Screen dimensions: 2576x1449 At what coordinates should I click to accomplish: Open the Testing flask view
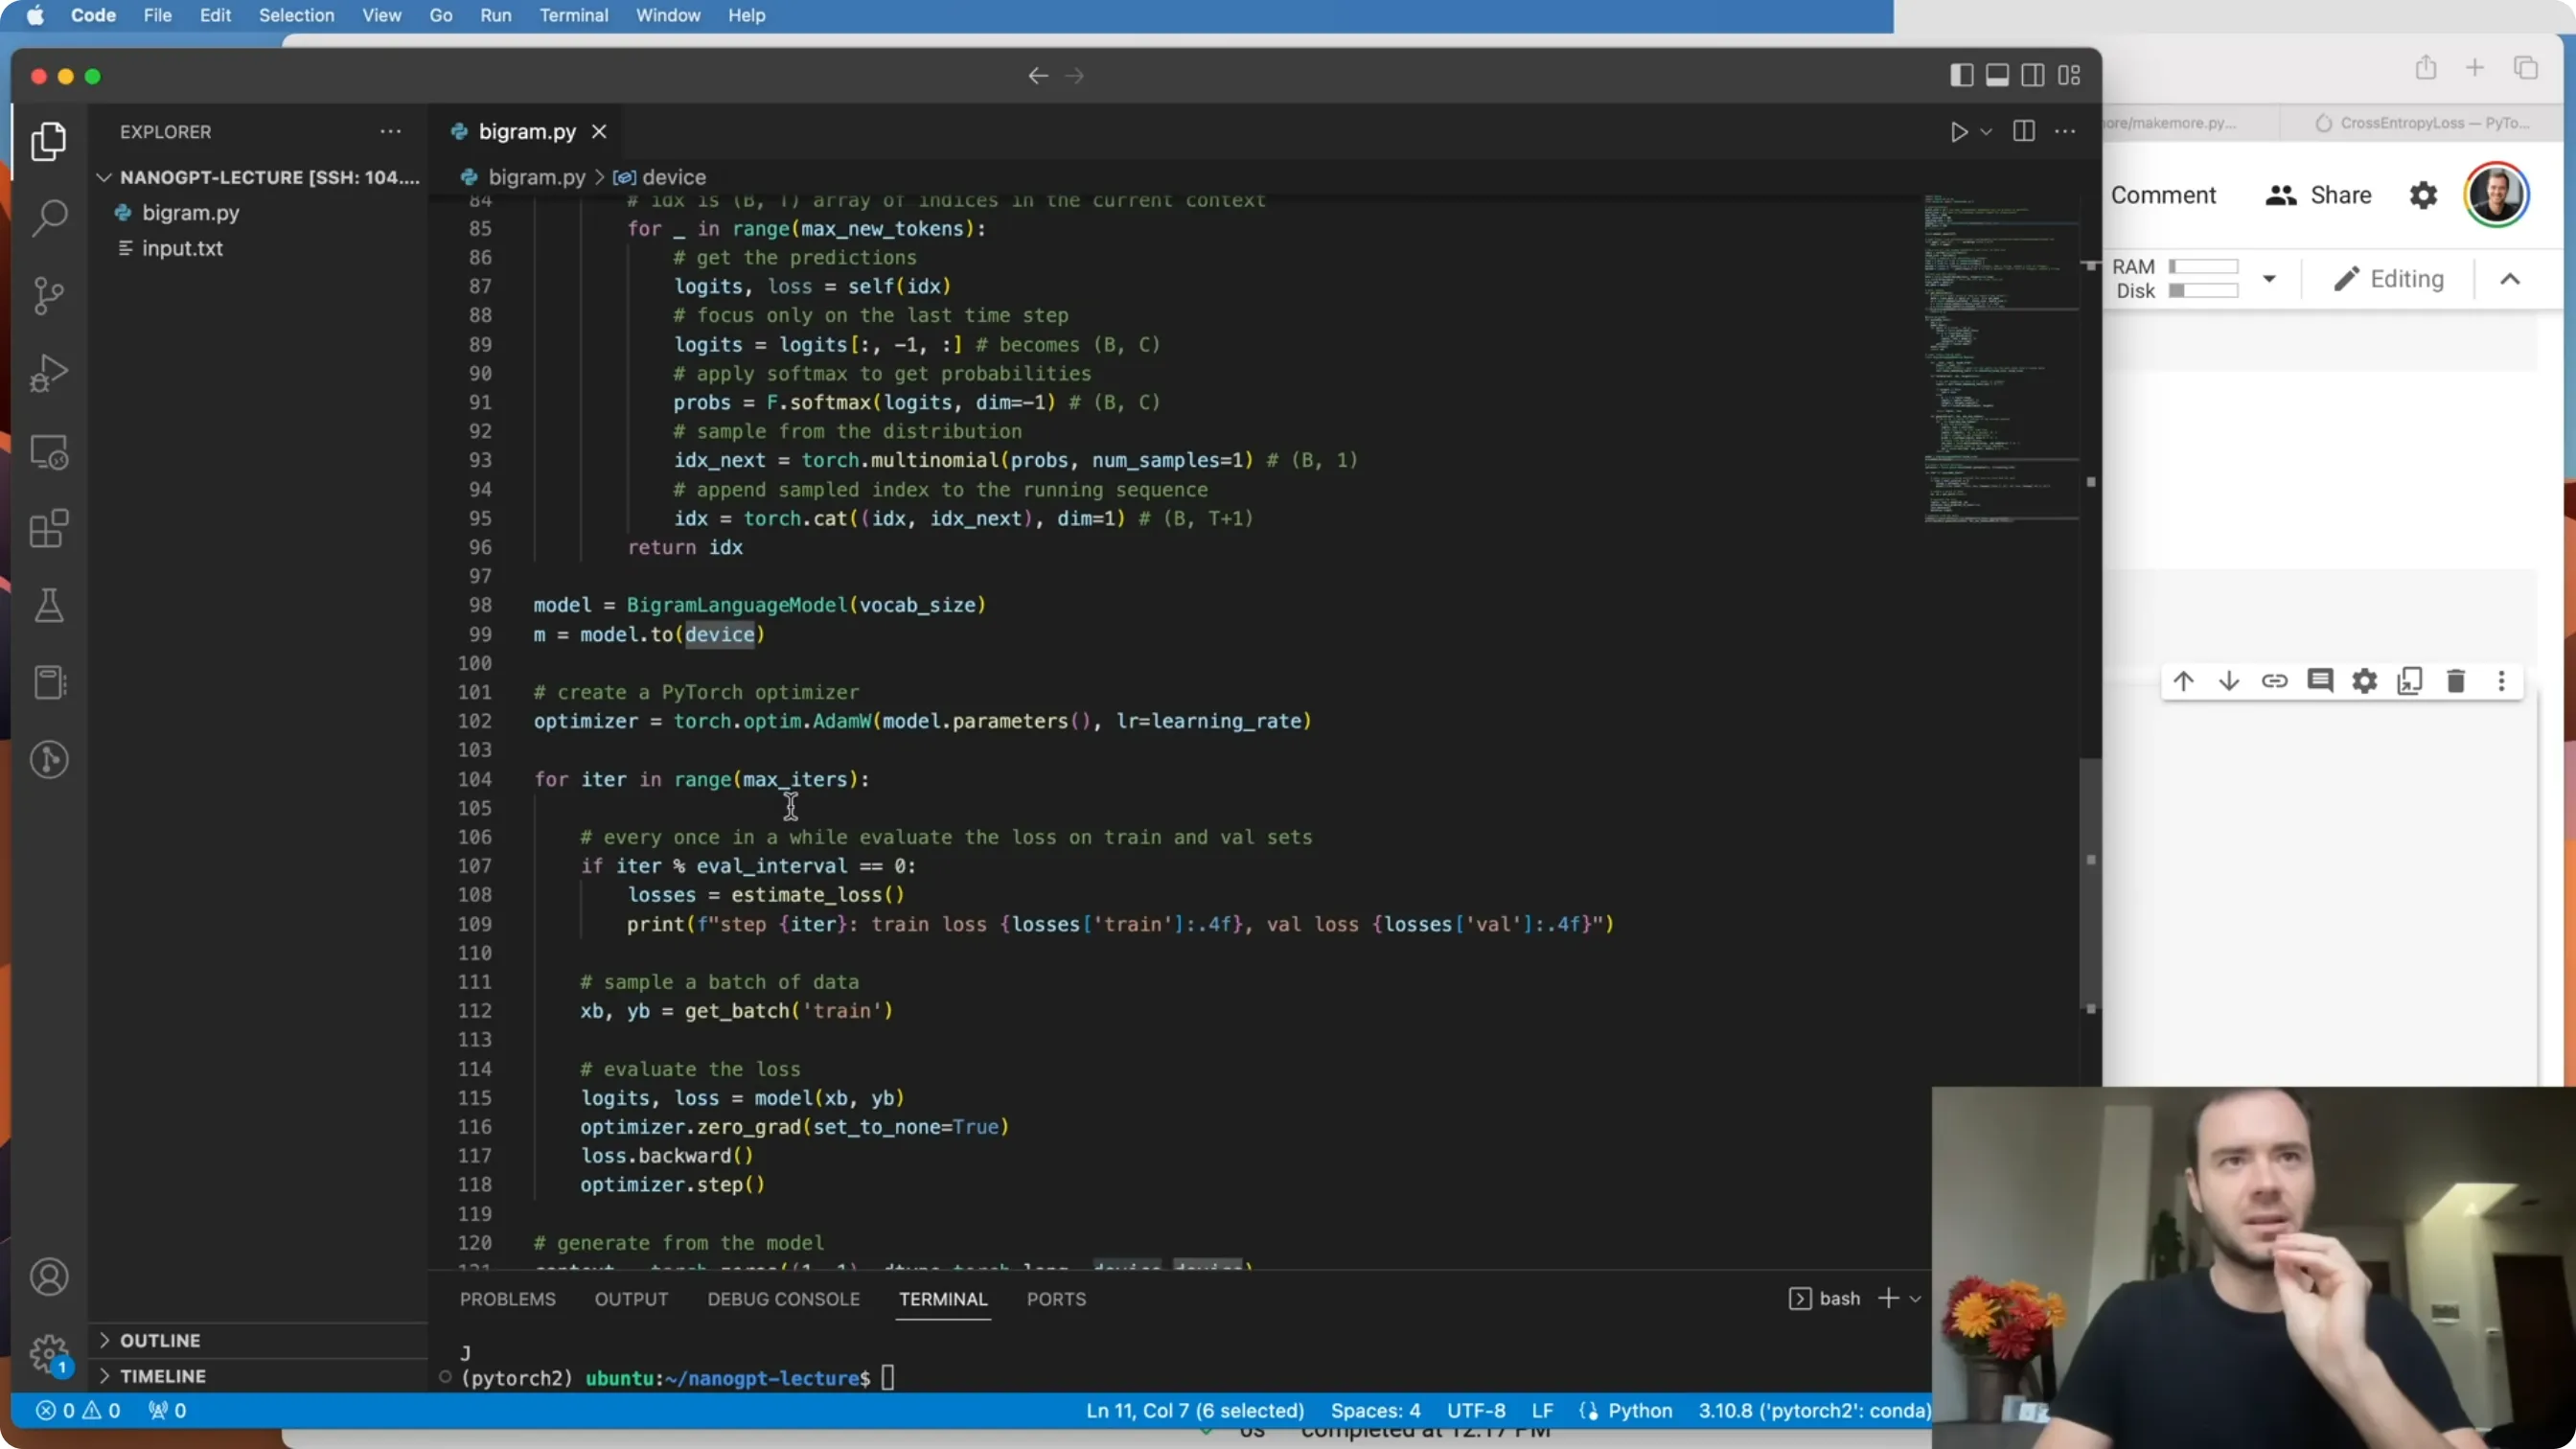[48, 605]
